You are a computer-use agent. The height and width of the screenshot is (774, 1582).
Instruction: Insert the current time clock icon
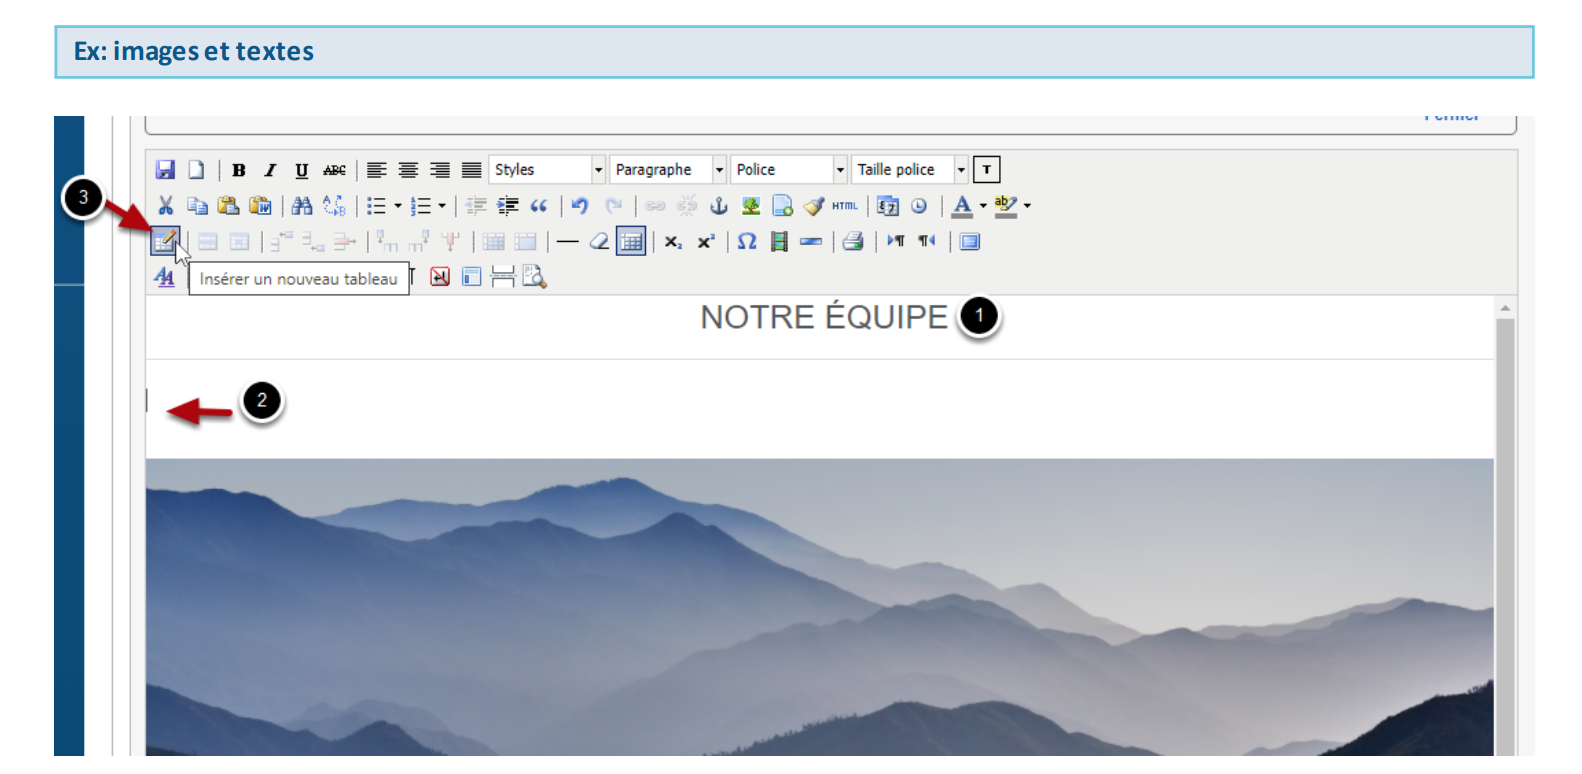pyautogui.click(x=919, y=206)
